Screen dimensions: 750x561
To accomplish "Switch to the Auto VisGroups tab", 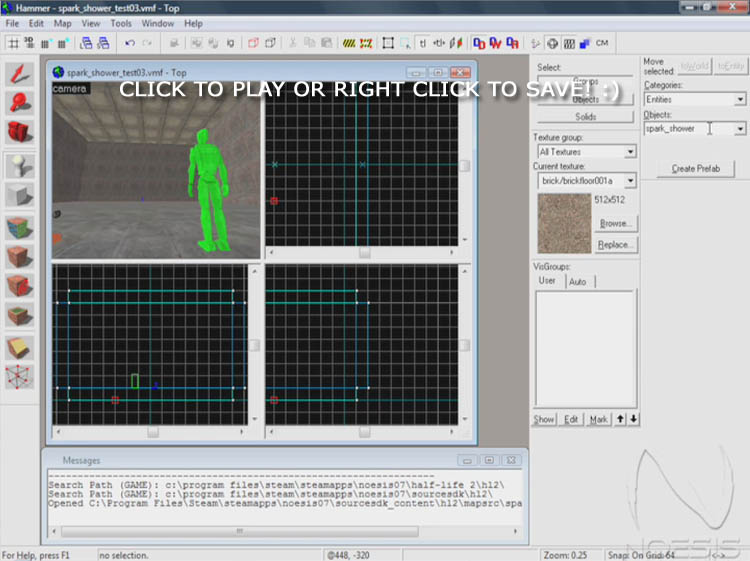I will pos(578,282).
